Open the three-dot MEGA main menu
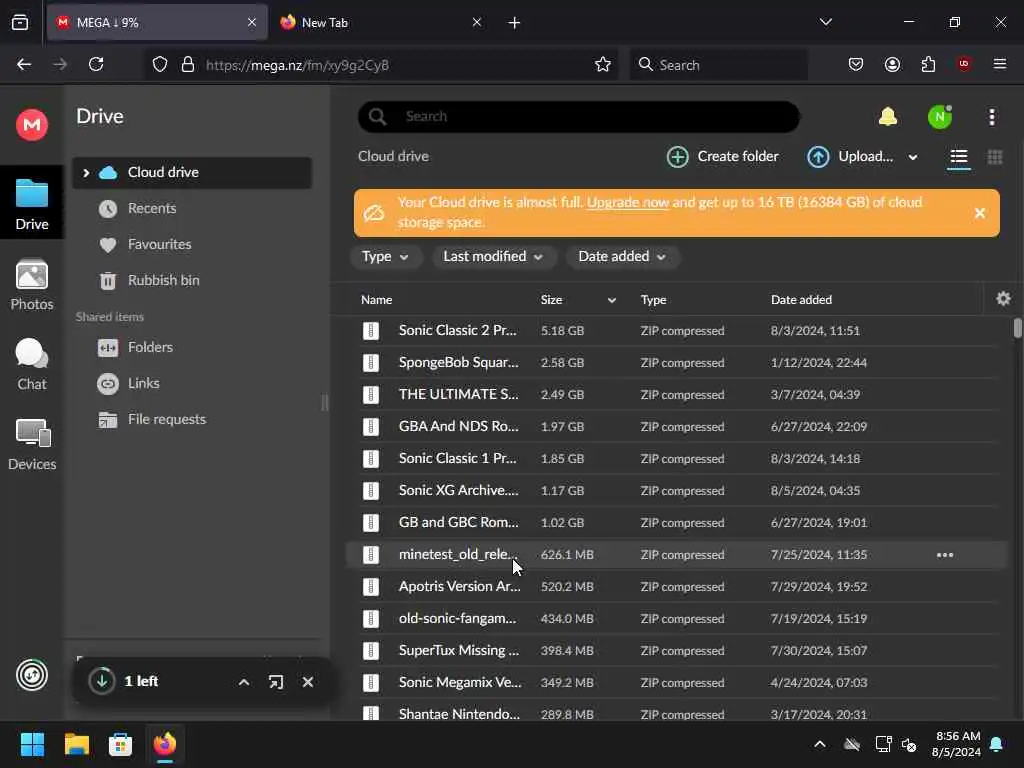Image resolution: width=1024 pixels, height=768 pixels. (x=991, y=117)
